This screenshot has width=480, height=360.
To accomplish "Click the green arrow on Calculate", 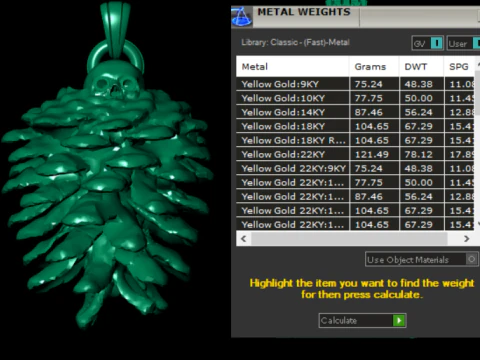I will pos(399,320).
